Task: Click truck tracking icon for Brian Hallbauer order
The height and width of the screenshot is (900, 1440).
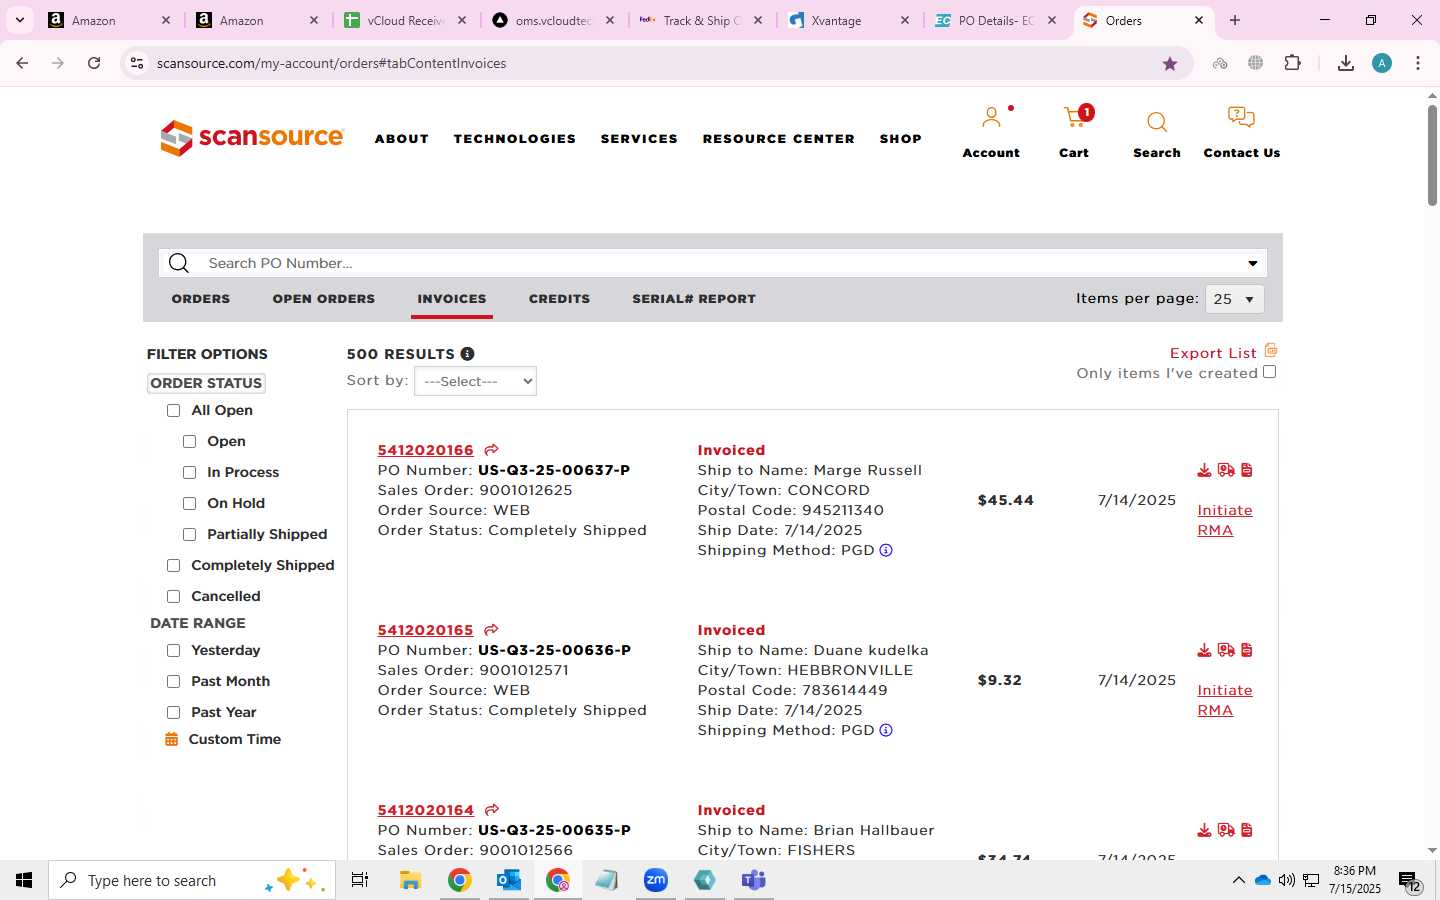Action: pos(1226,830)
